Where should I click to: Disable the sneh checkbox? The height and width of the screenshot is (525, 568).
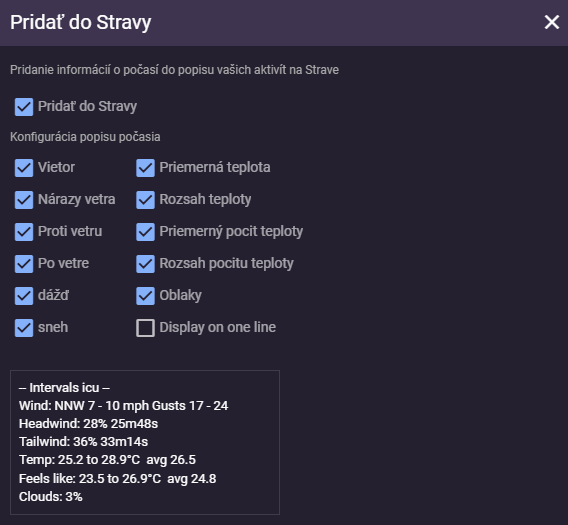coord(24,328)
